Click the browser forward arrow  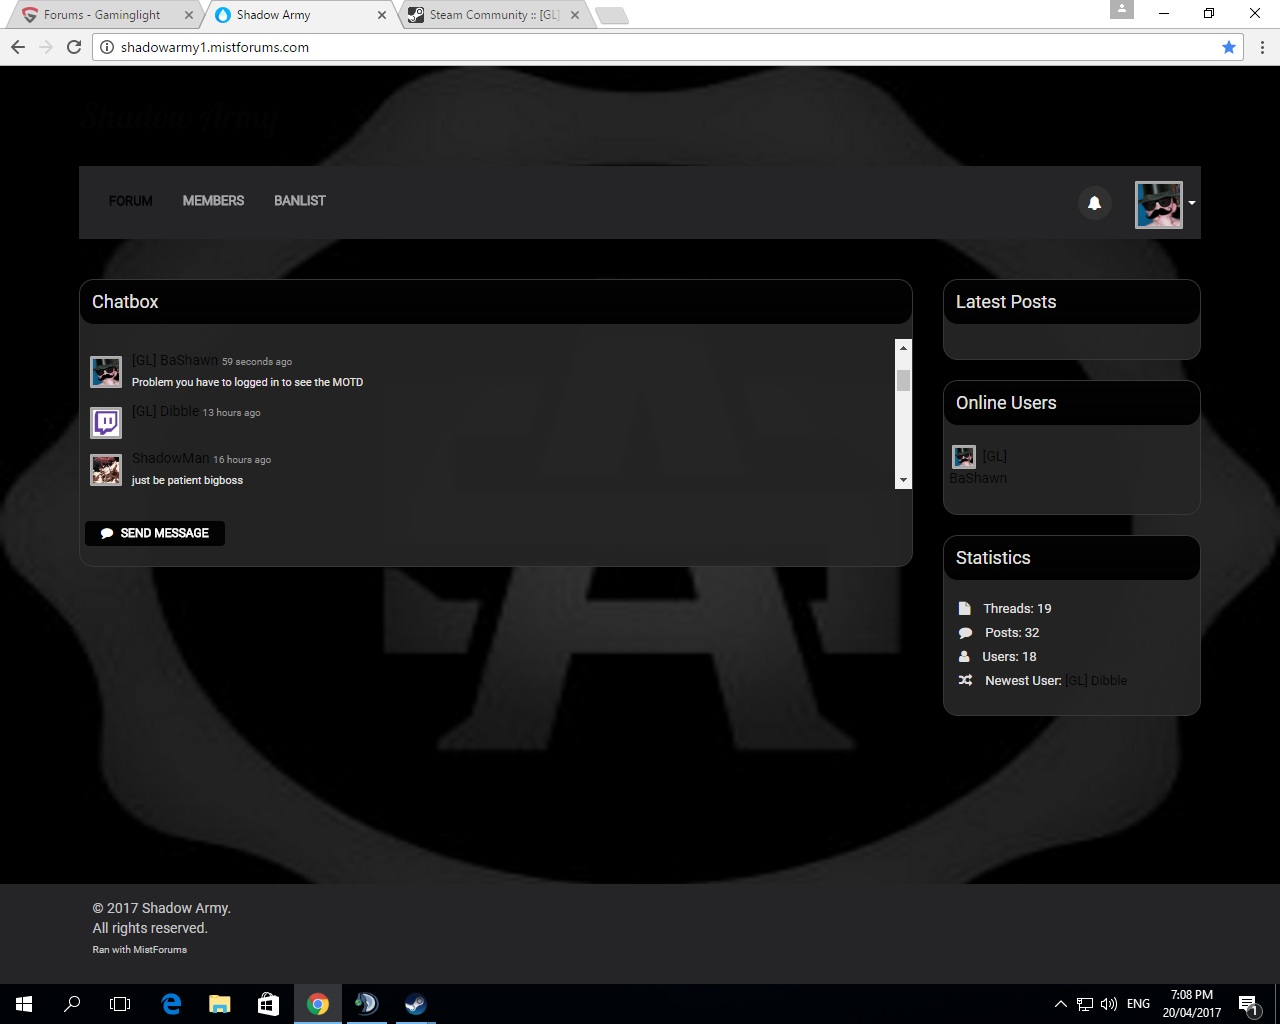tap(46, 47)
